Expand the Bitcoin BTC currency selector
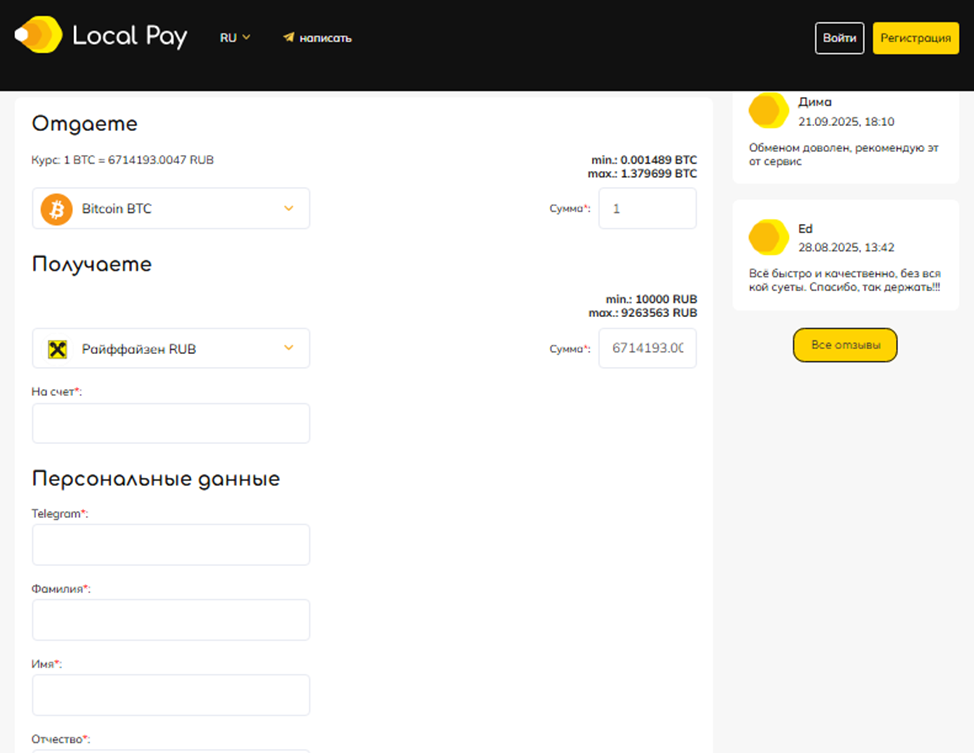 171,209
